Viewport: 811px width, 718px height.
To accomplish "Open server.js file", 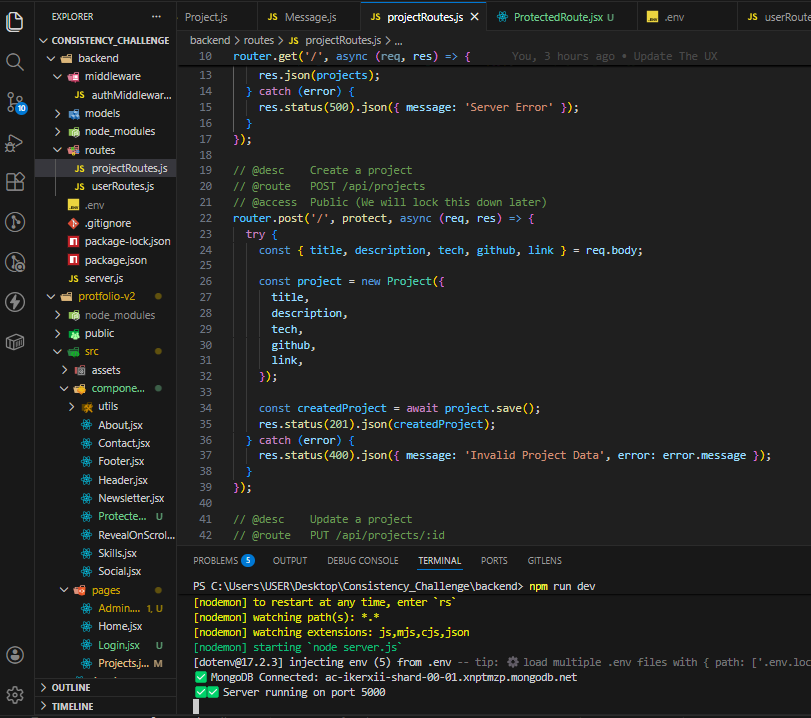I will [106, 278].
